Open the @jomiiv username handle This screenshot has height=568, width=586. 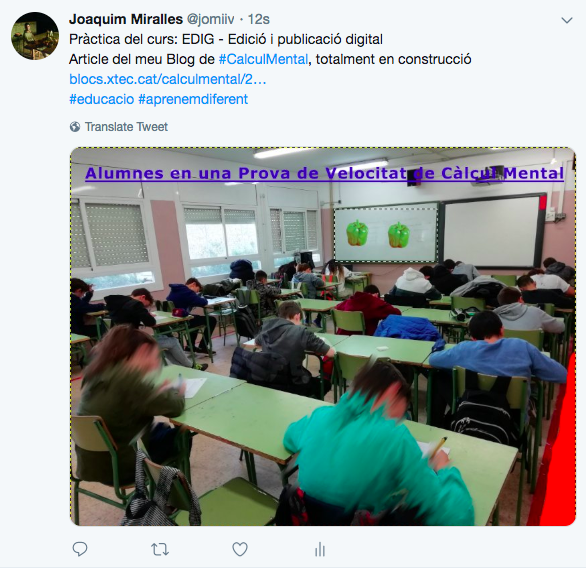210,19
